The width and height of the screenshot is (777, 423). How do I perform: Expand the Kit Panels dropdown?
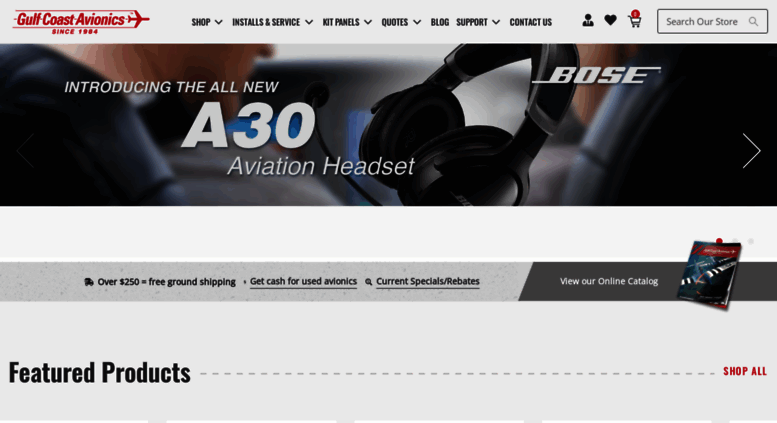pyautogui.click(x=347, y=22)
